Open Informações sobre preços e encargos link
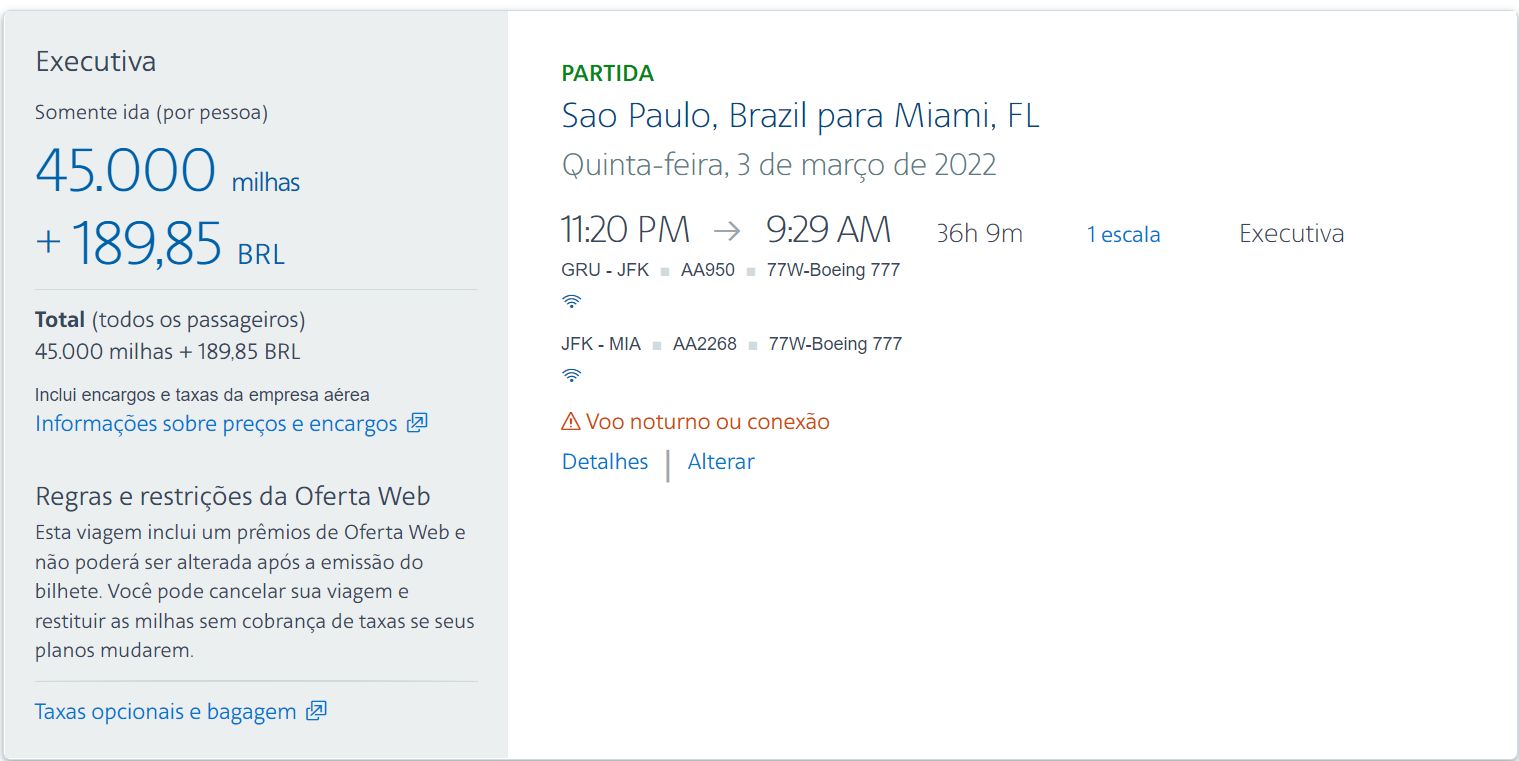The height and width of the screenshot is (761, 1519). [x=216, y=424]
